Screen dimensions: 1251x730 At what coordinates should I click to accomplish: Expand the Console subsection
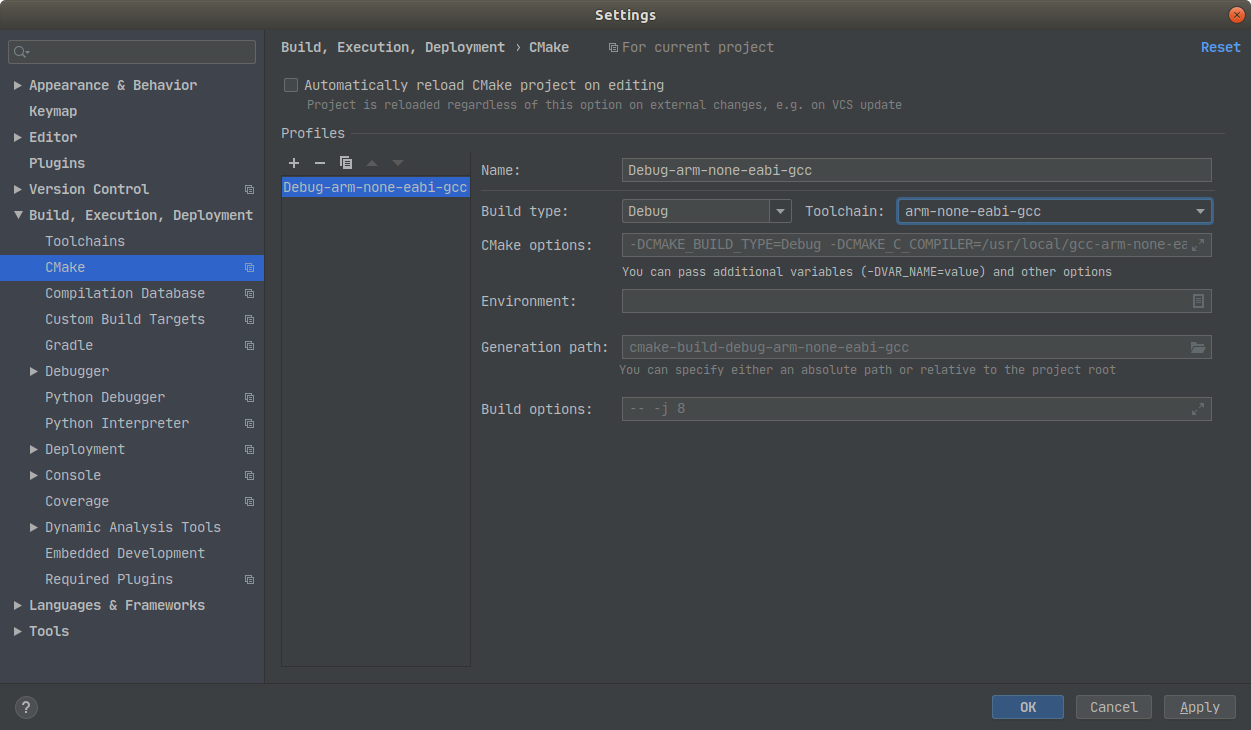[x=34, y=475]
